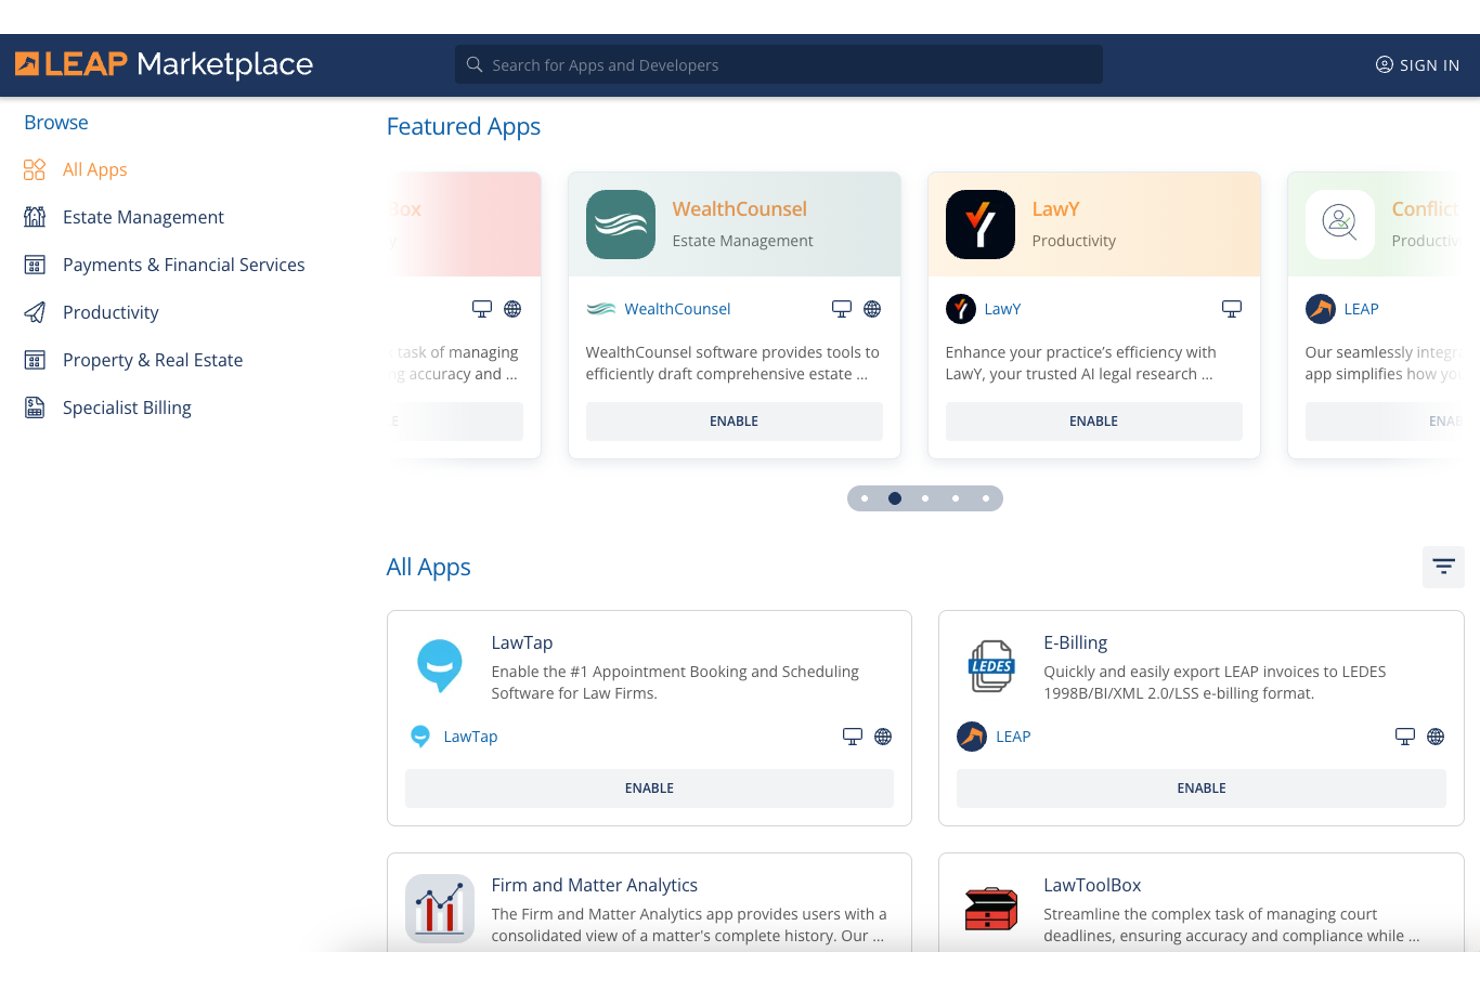This screenshot has height=987, width=1480.
Task: Click desktop platform icon on WealthCounsel card
Action: point(842,309)
